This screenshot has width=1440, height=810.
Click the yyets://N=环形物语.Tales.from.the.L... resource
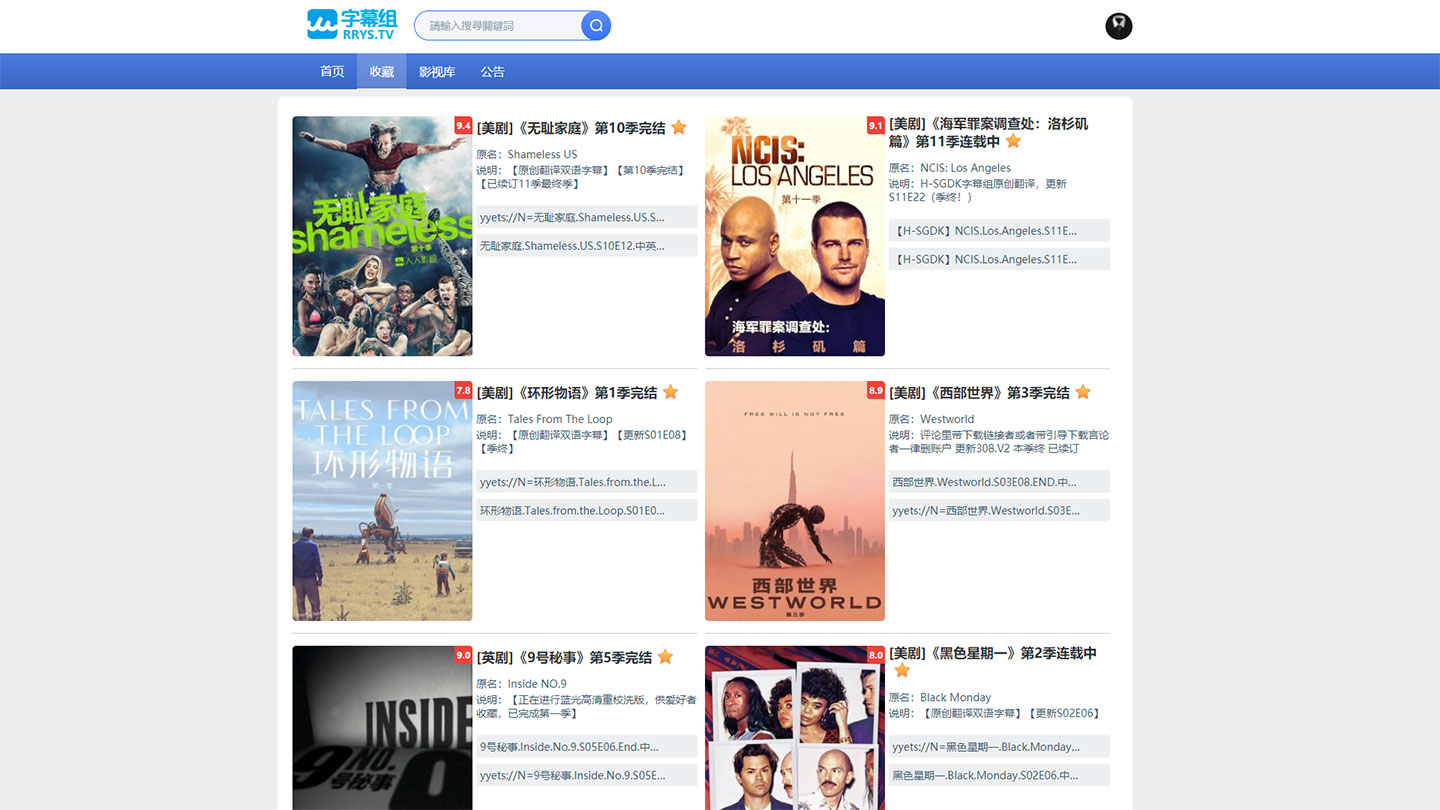(586, 482)
